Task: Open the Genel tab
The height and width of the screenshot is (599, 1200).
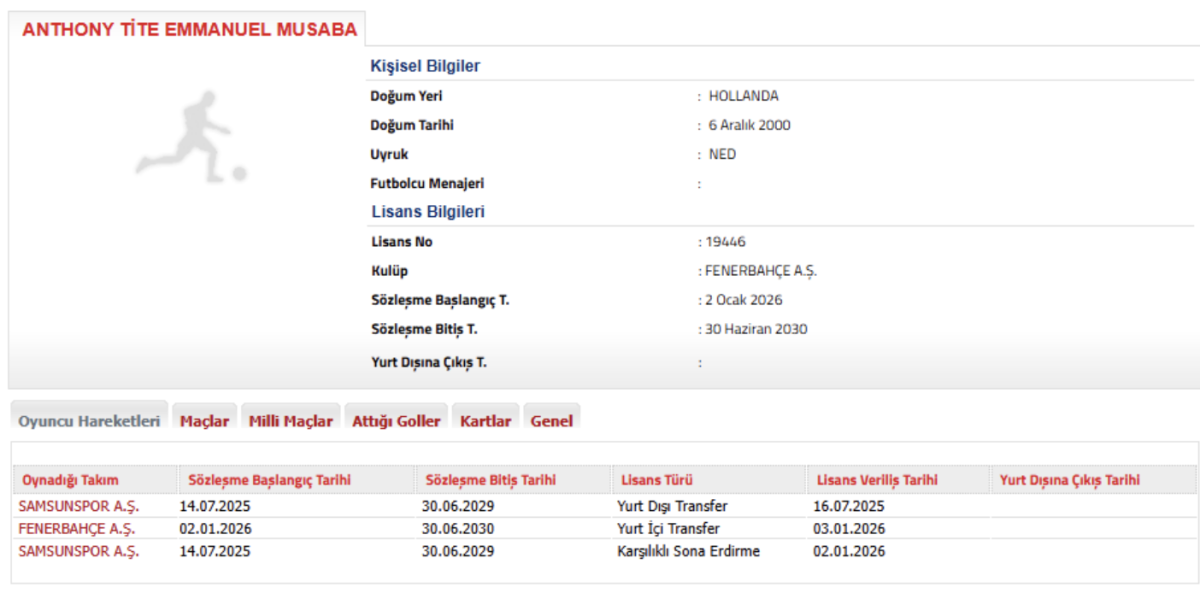Action: (x=550, y=420)
